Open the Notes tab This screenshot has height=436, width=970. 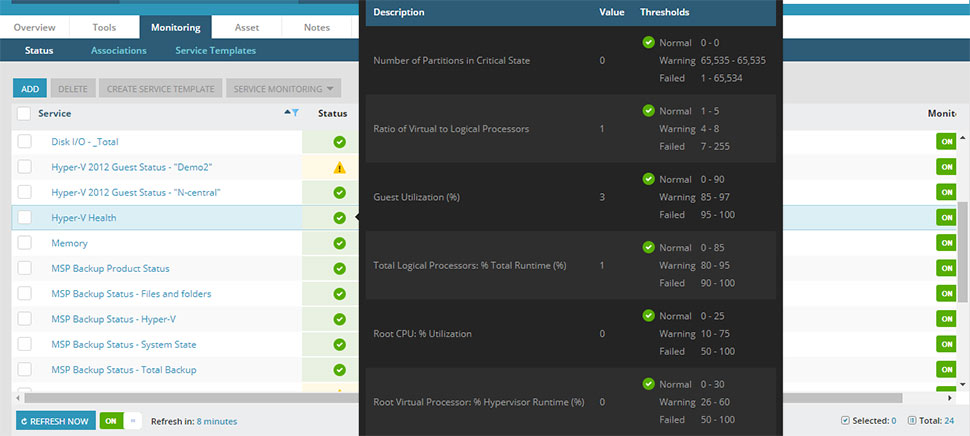pos(317,27)
